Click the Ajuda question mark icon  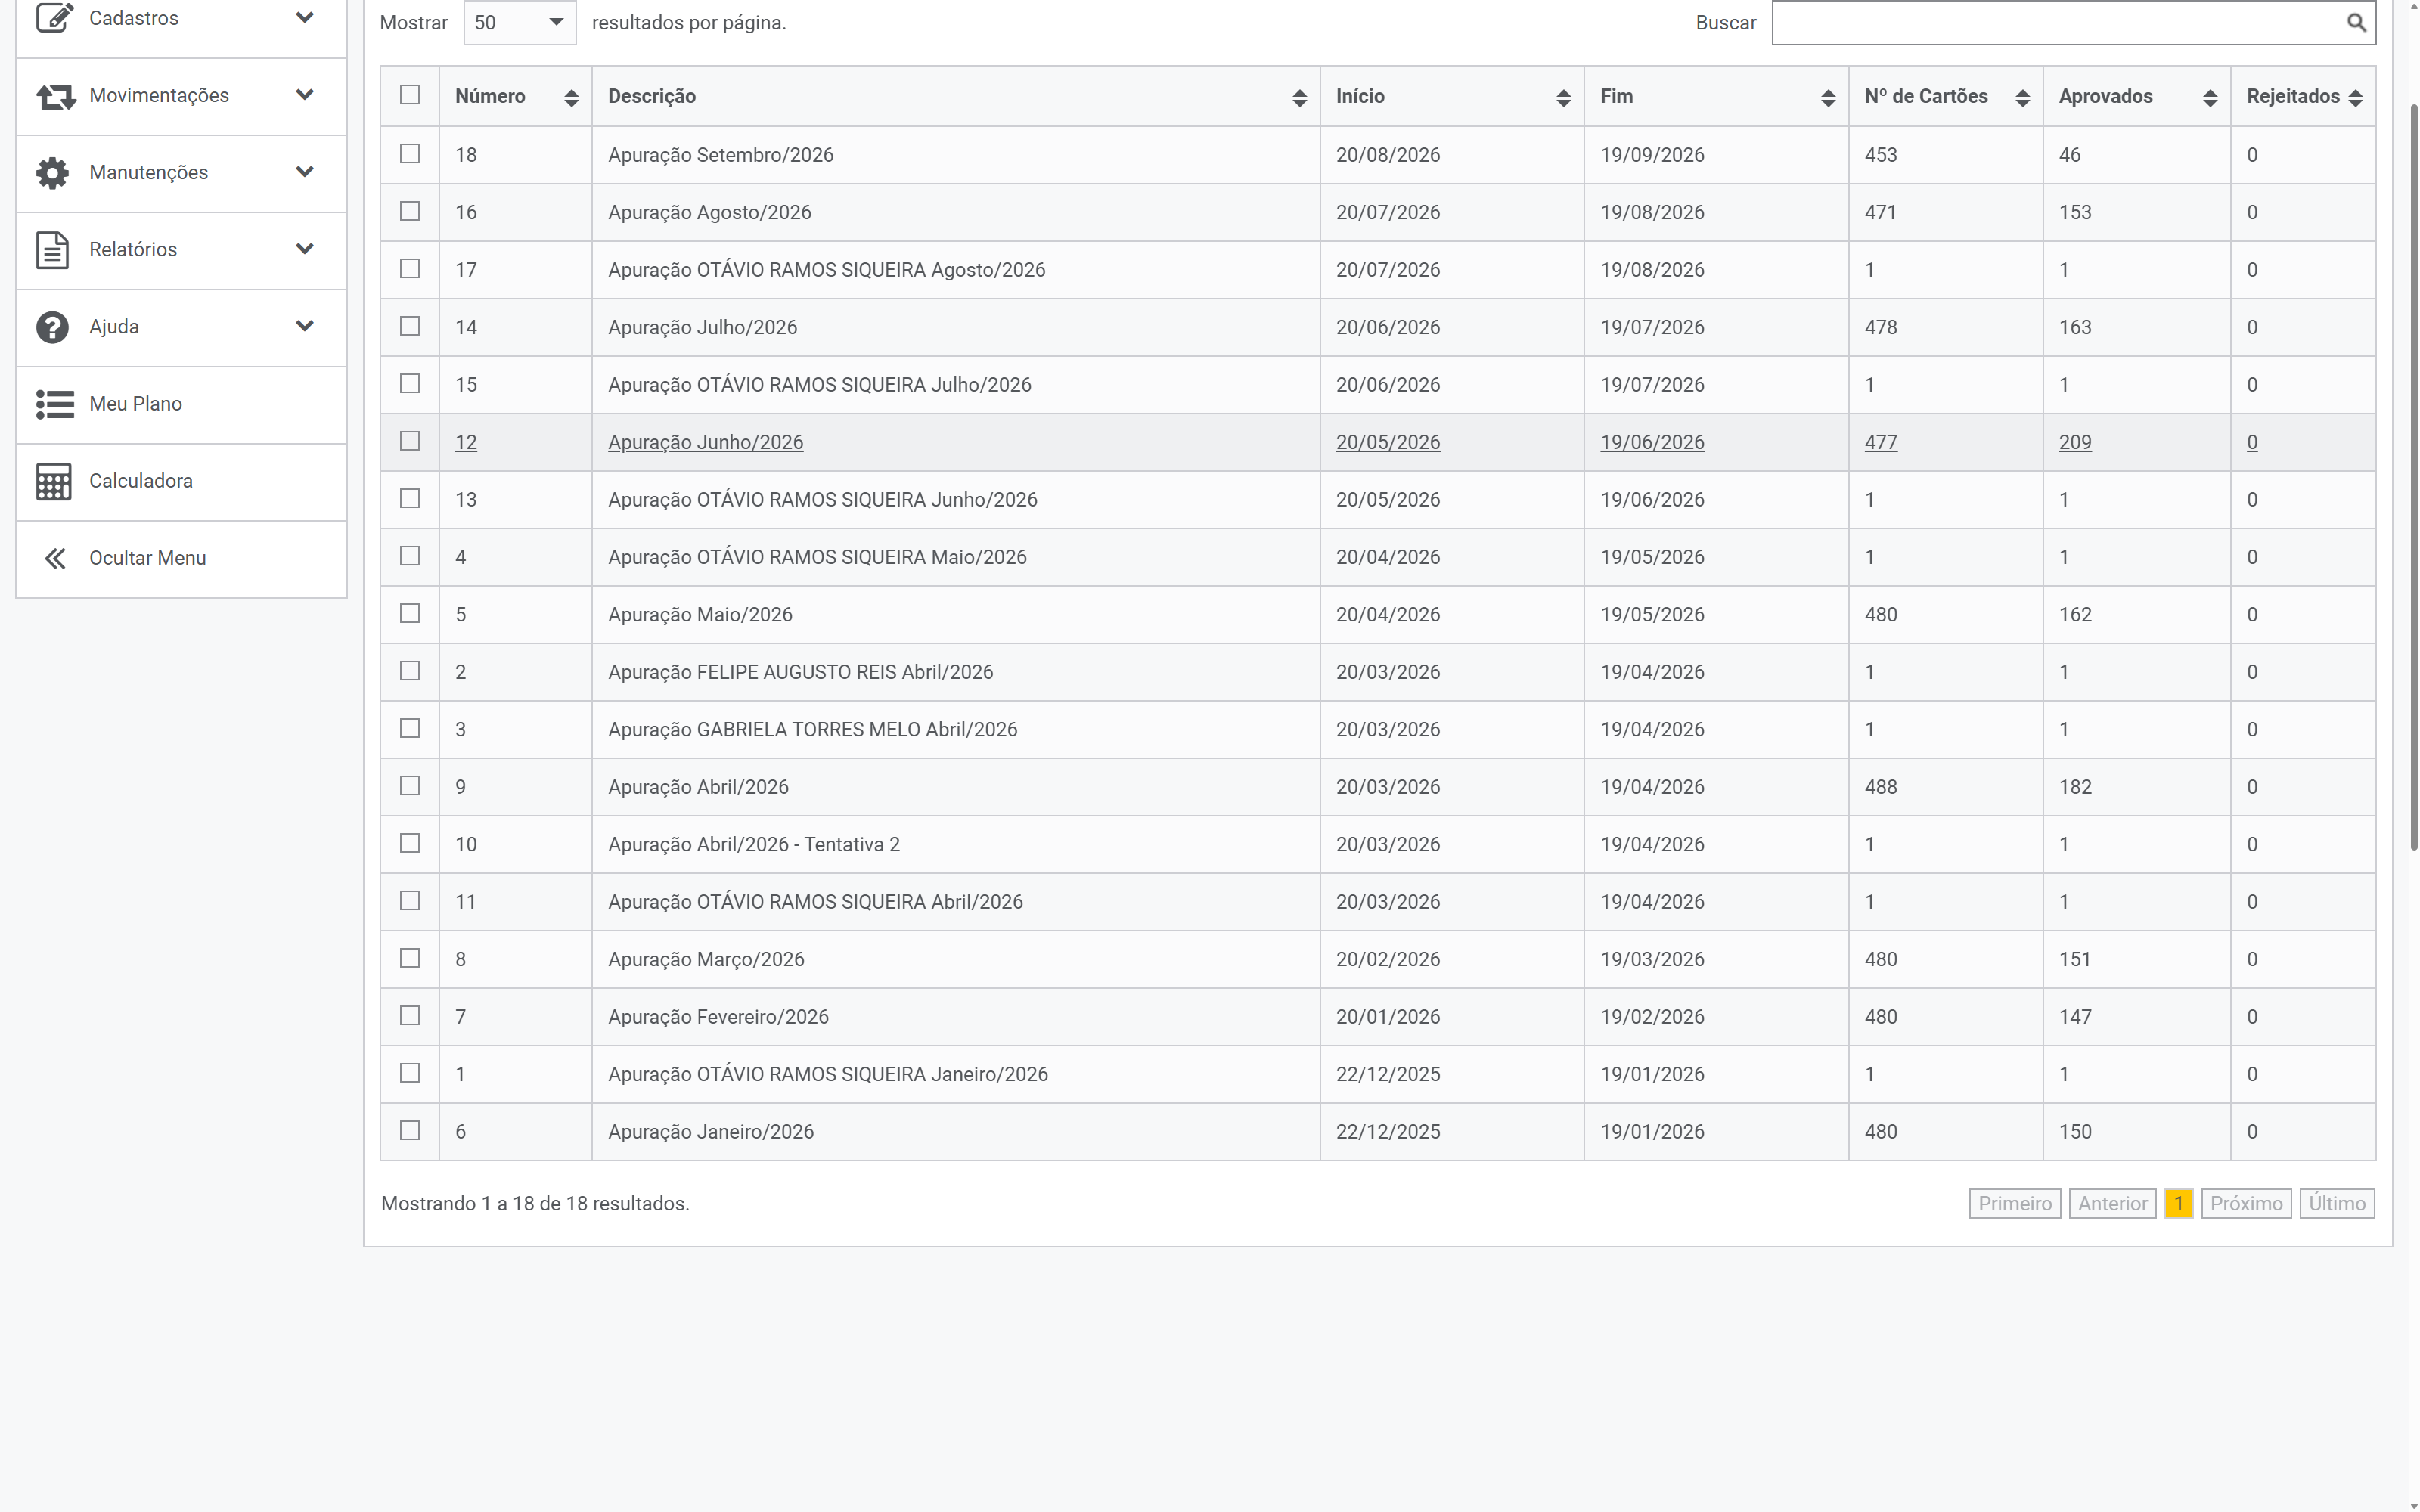point(52,327)
